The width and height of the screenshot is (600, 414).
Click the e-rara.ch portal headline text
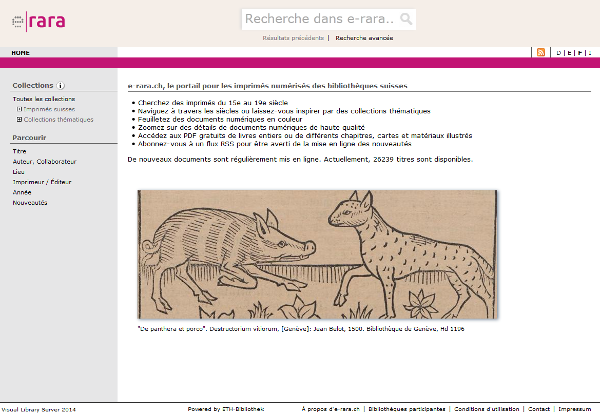point(267,86)
